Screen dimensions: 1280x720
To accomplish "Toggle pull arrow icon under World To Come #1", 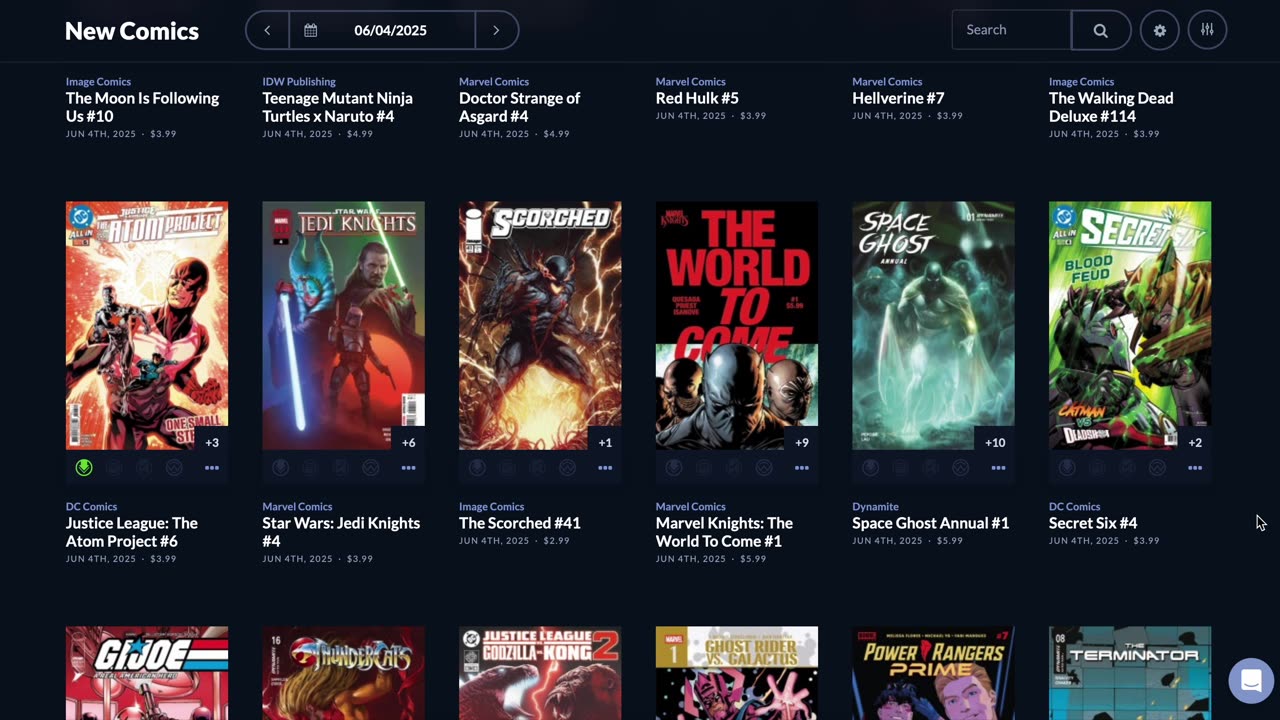I will point(674,467).
